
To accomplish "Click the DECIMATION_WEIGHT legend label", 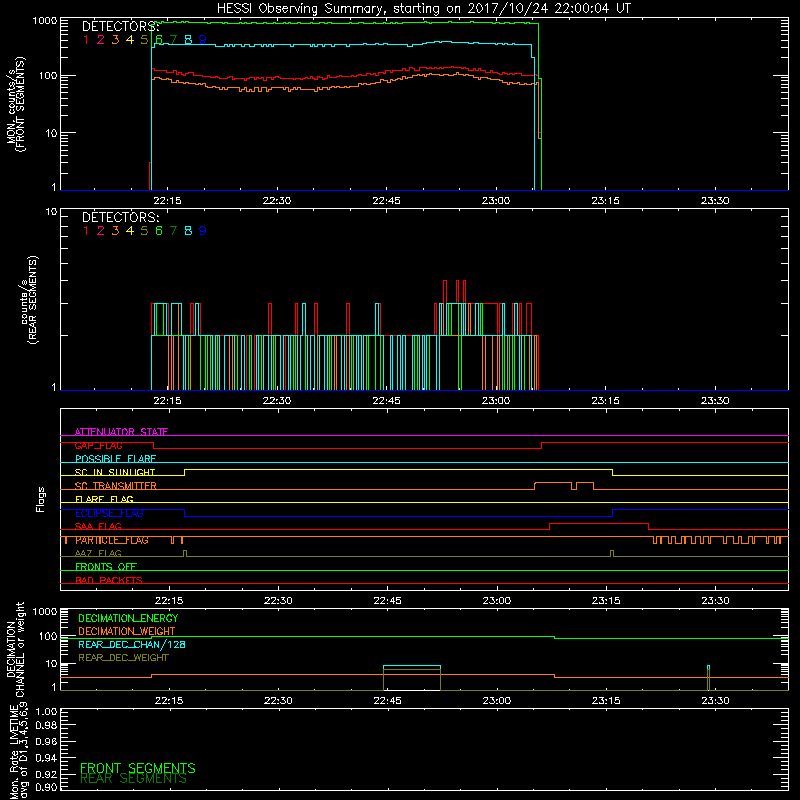I will 127,631.
